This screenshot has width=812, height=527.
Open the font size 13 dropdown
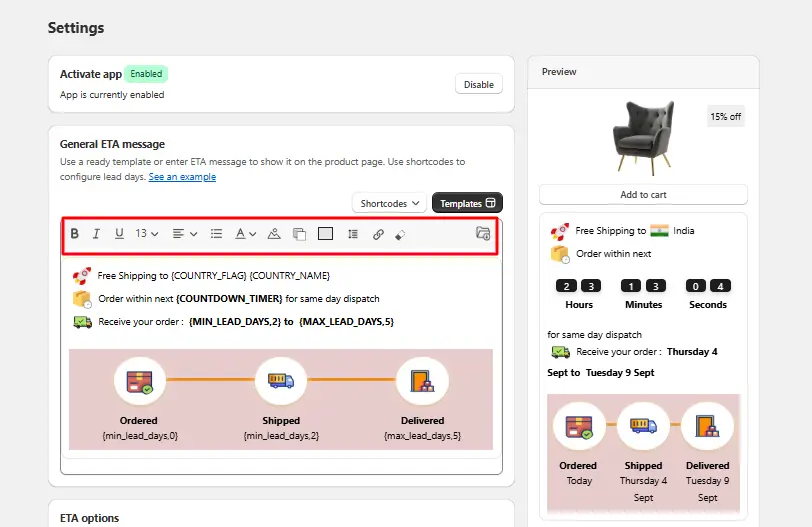[x=147, y=234]
